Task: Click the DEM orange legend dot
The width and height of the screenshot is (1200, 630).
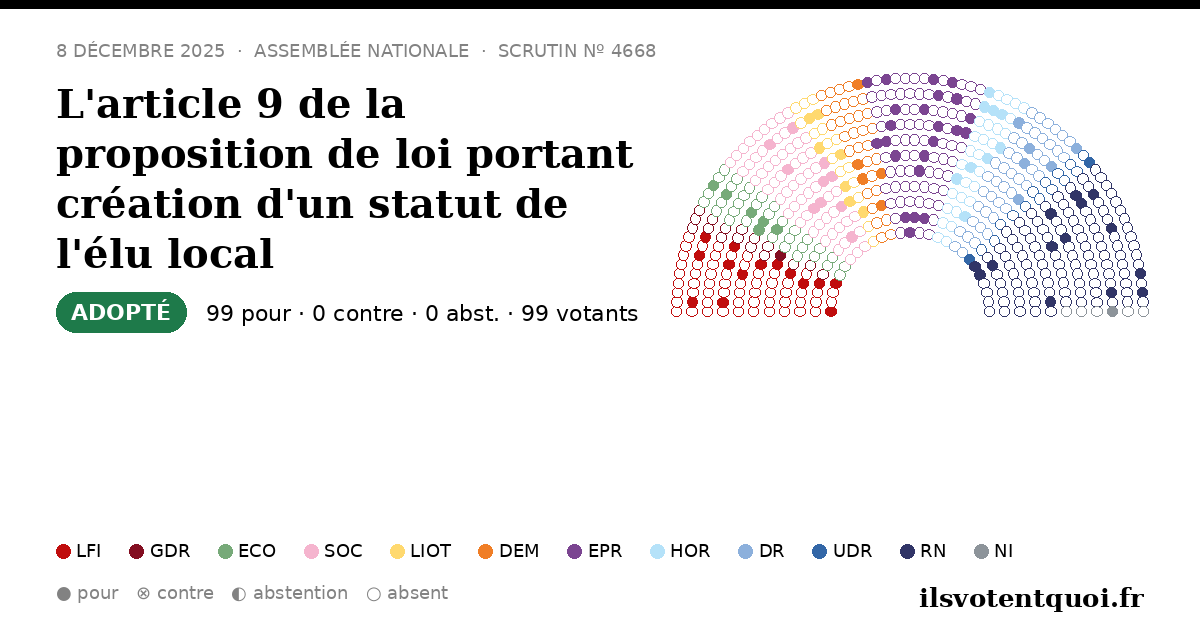Action: coord(486,551)
